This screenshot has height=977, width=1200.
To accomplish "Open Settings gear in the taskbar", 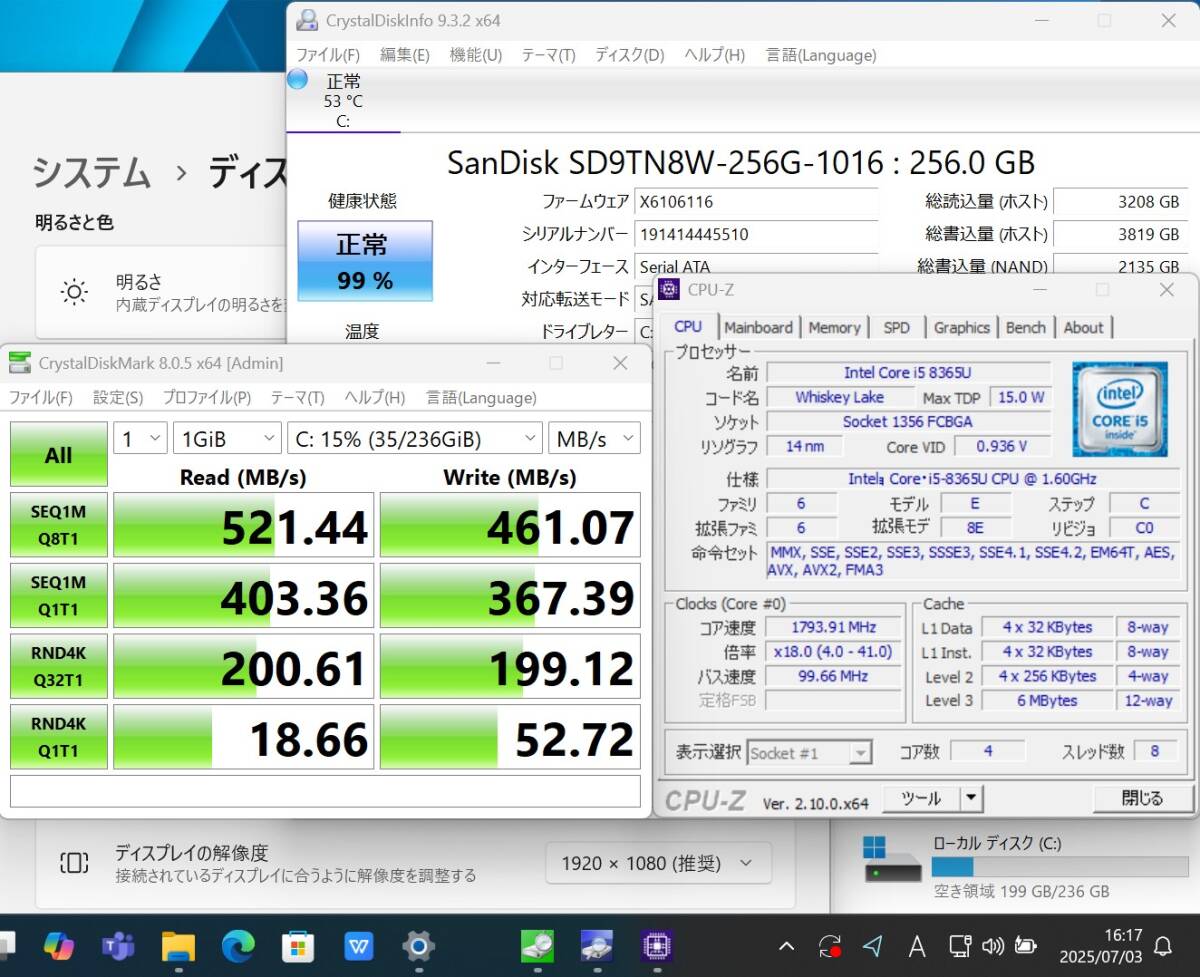I will pos(418,944).
